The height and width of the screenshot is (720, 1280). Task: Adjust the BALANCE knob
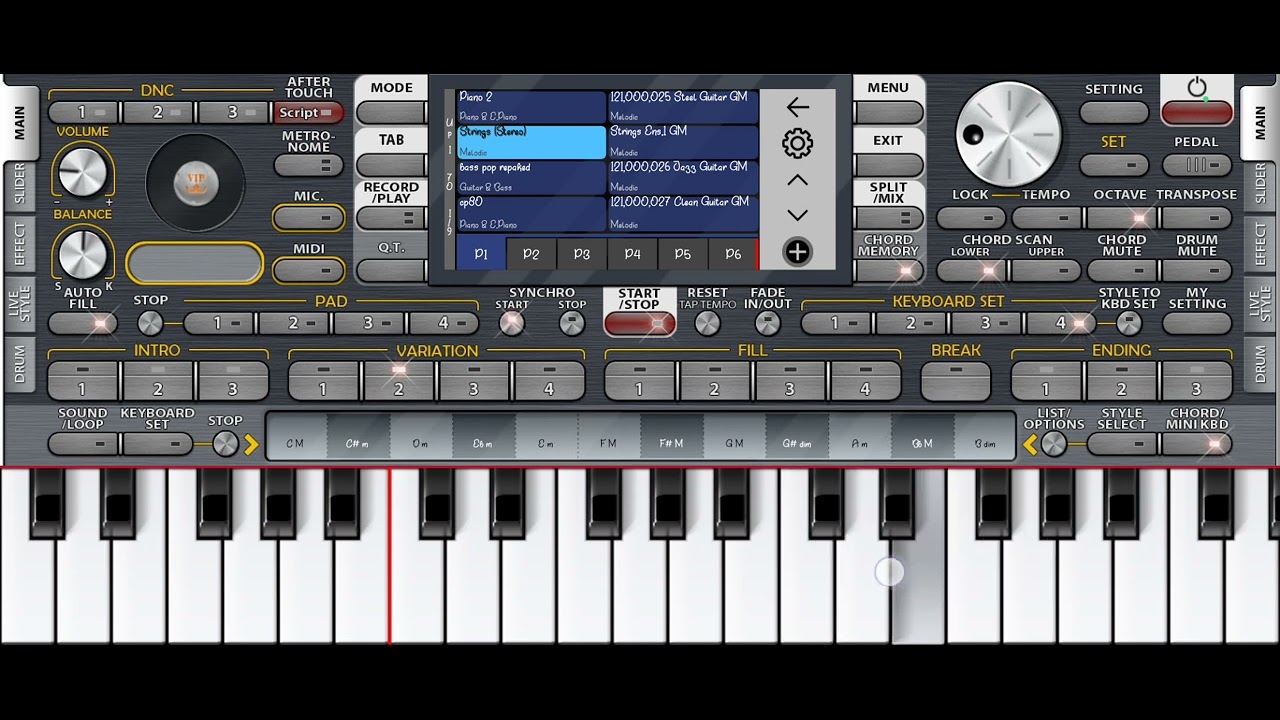82,253
